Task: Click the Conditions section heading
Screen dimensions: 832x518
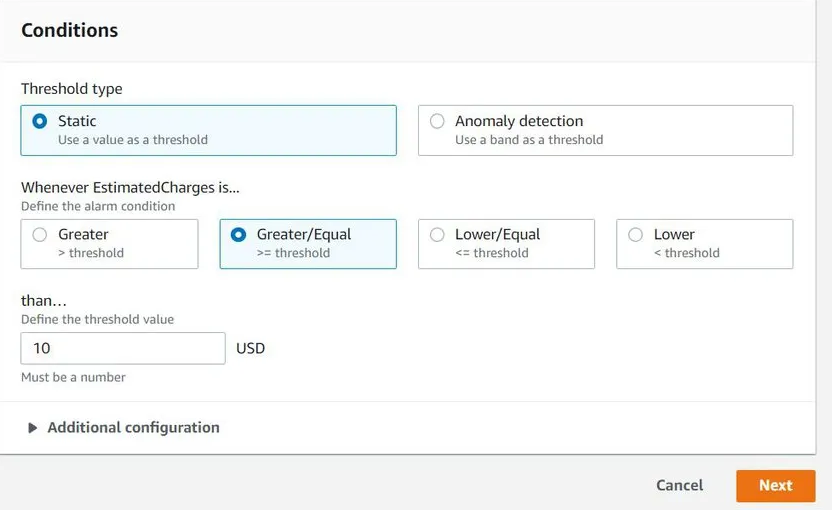Action: pos(70,30)
